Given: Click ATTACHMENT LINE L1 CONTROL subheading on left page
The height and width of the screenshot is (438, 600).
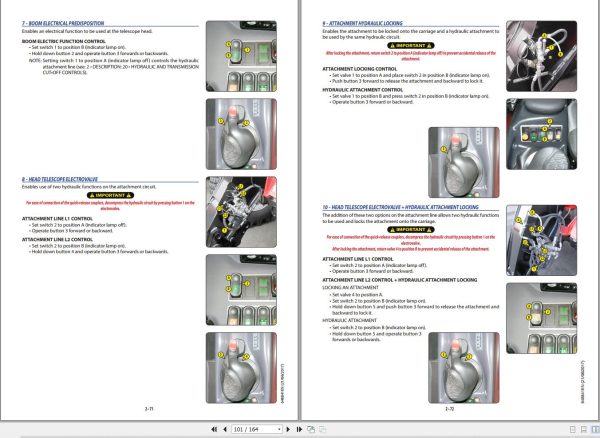Looking at the screenshot, I should point(57,219).
